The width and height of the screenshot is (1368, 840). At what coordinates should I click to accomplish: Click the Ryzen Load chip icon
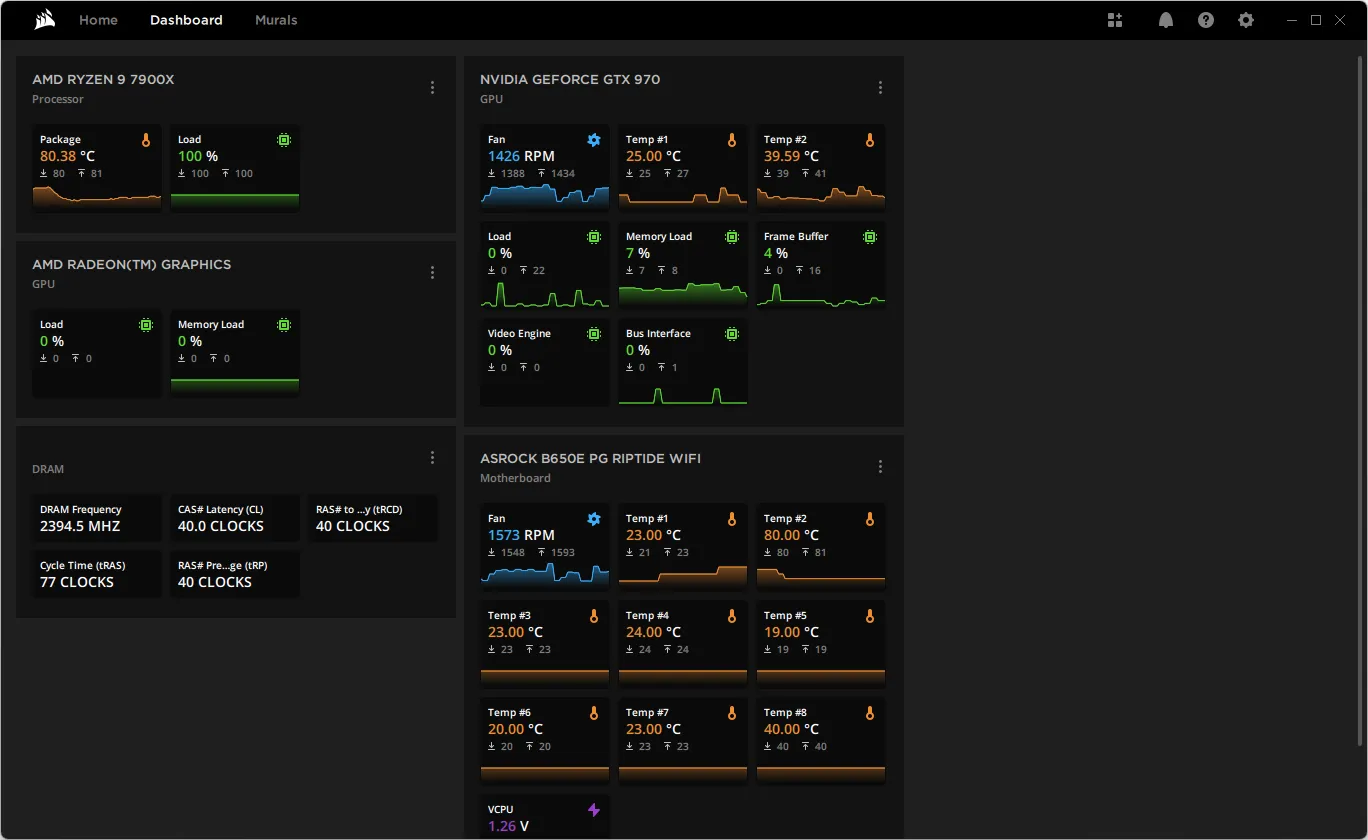click(284, 141)
